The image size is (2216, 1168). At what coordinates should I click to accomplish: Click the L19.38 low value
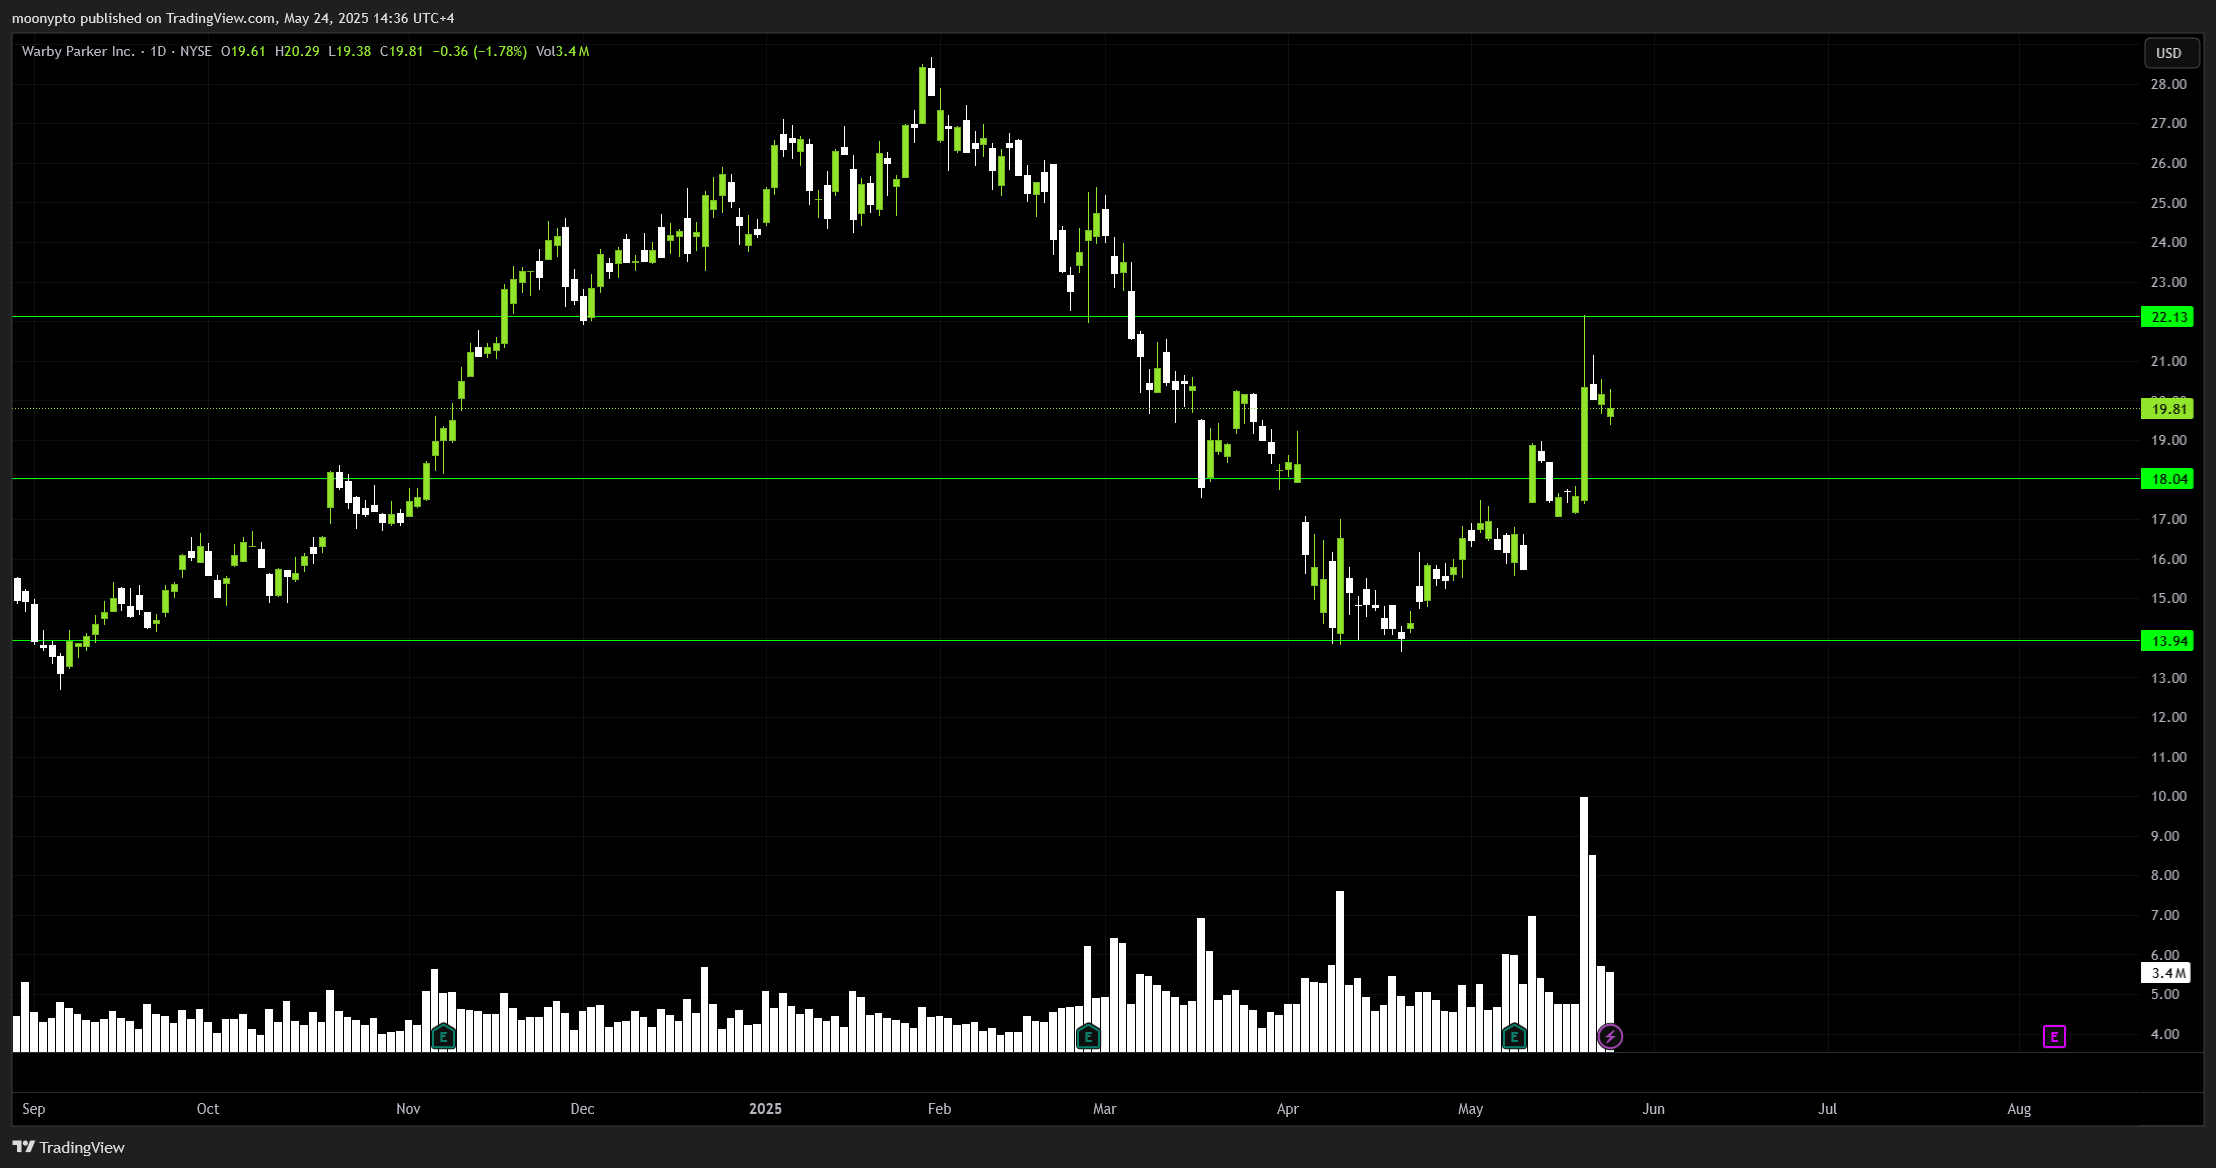click(x=350, y=51)
